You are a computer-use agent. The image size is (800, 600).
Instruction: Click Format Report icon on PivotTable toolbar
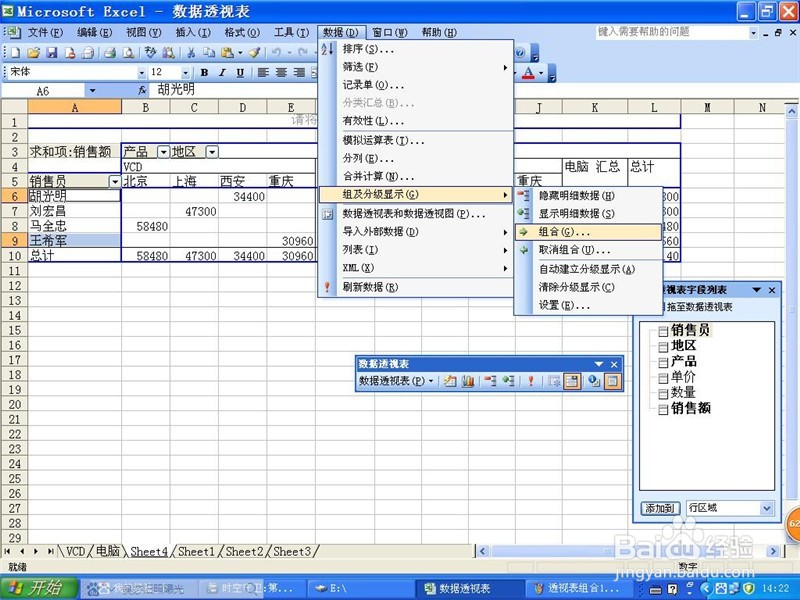pos(449,381)
